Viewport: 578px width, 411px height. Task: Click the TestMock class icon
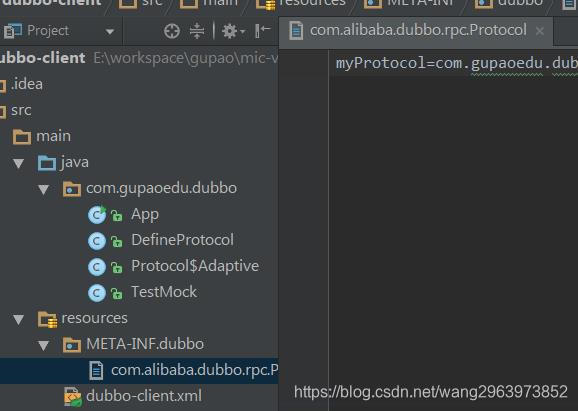[97, 293]
